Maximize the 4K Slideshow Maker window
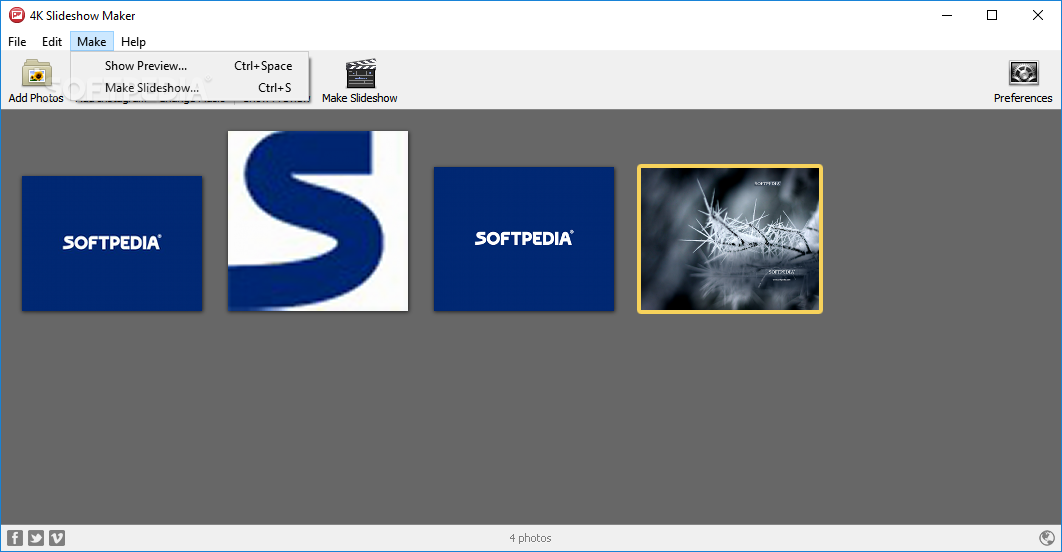This screenshot has height=552, width=1062. coord(992,15)
